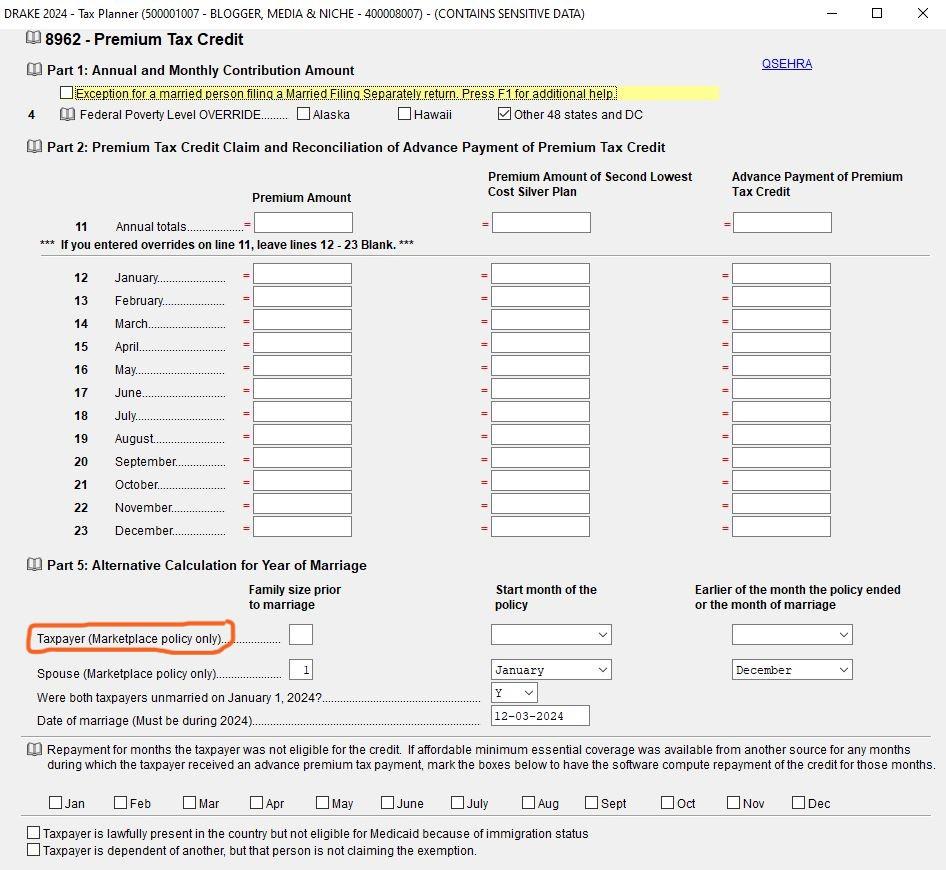Open the QSEHRA link
Image resolution: width=946 pixels, height=870 pixels.
787,63
